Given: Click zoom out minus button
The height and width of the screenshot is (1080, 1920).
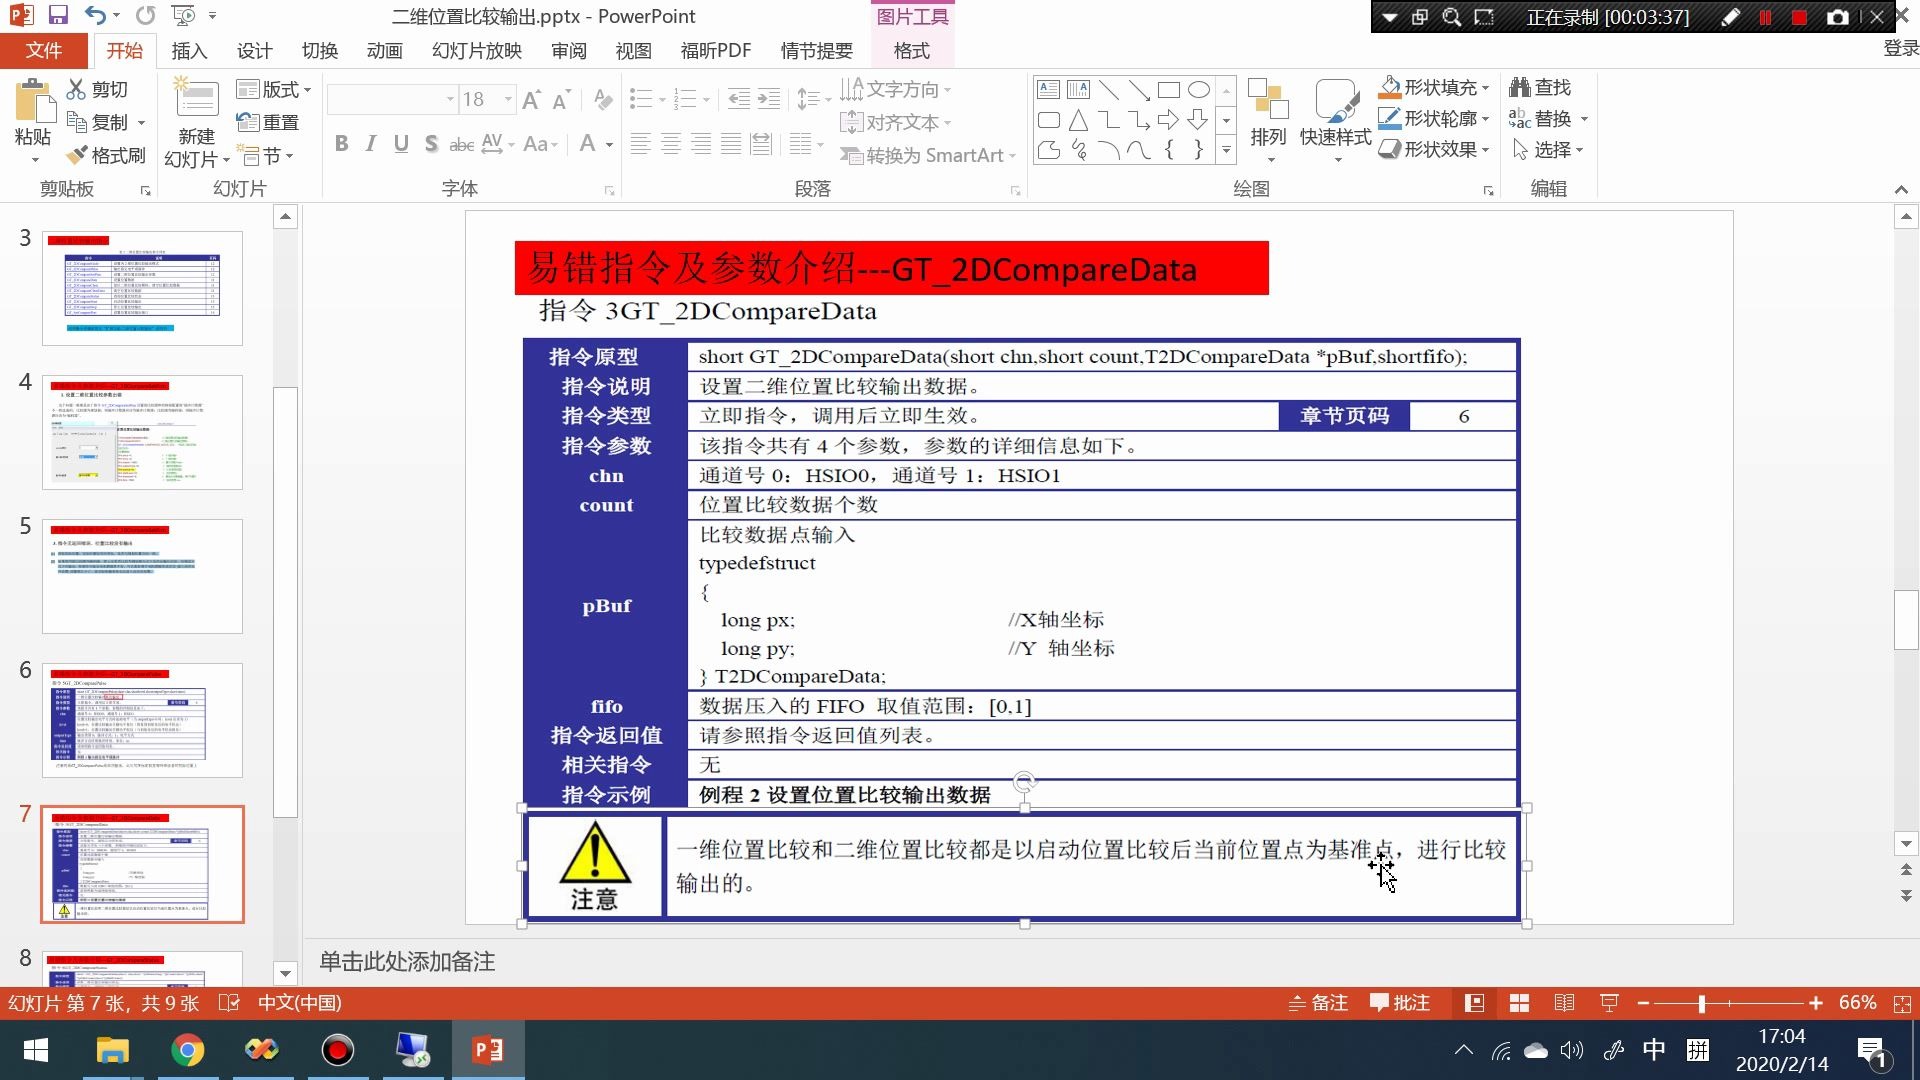Looking at the screenshot, I should click(x=1642, y=1003).
